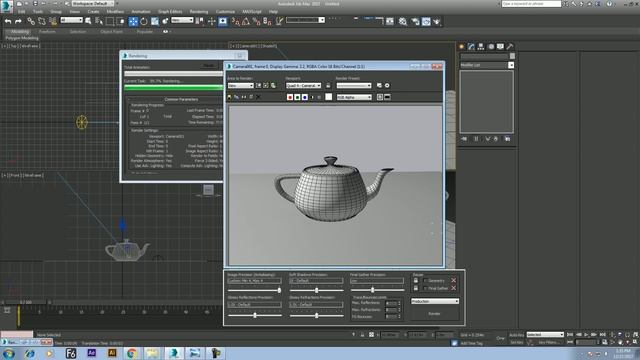
Task: Toggle the blue channel button
Action: click(304, 97)
